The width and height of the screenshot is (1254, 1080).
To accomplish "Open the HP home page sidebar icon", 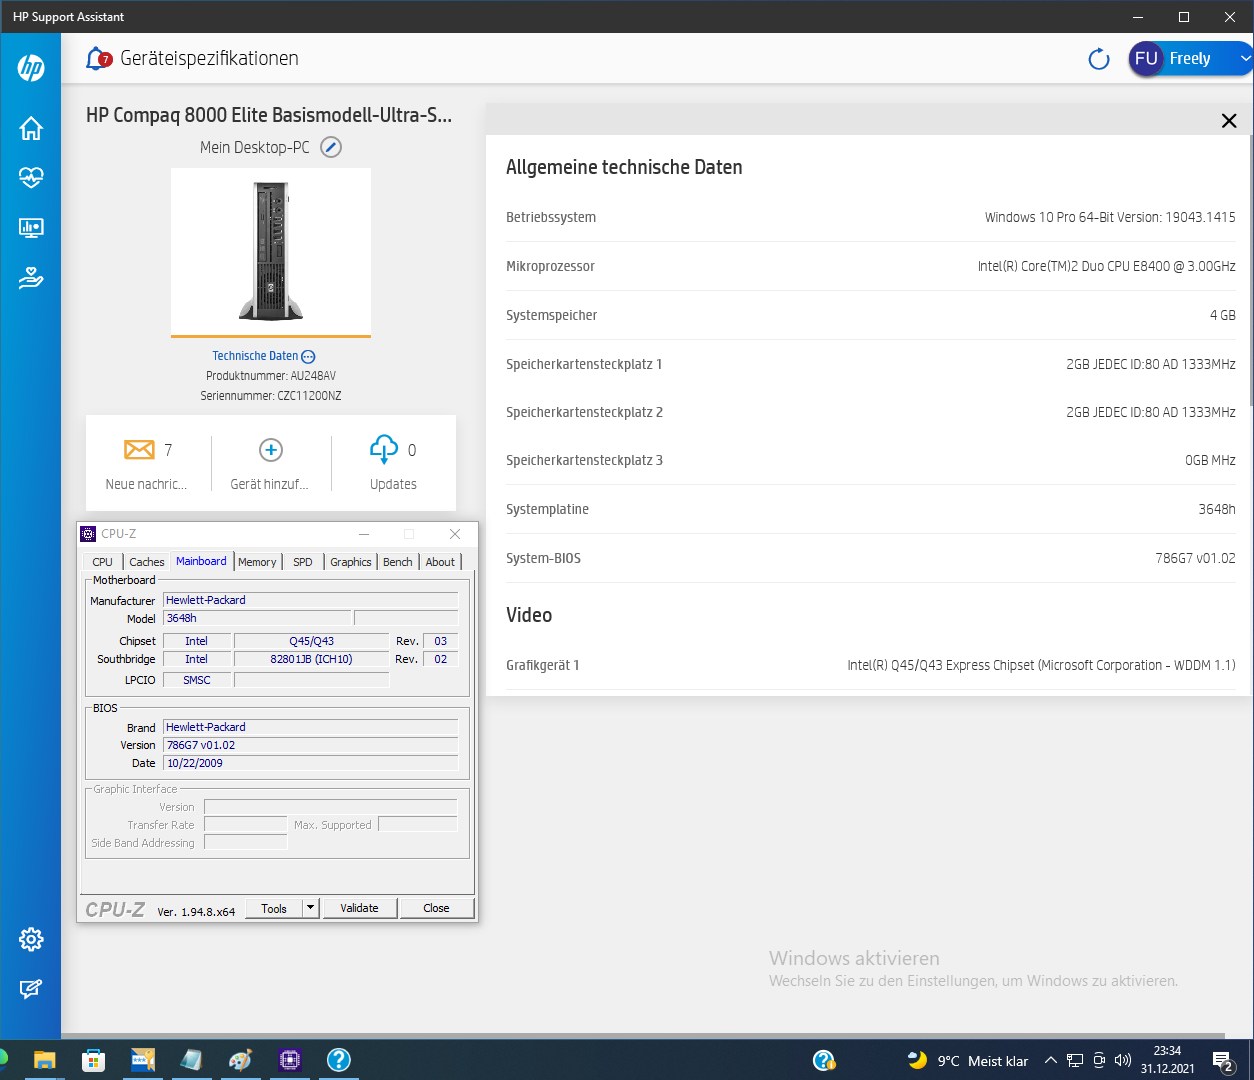I will coord(31,128).
